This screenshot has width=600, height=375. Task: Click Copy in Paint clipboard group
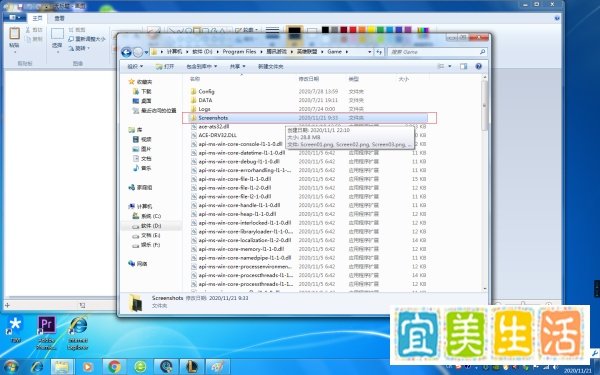tap(34, 39)
